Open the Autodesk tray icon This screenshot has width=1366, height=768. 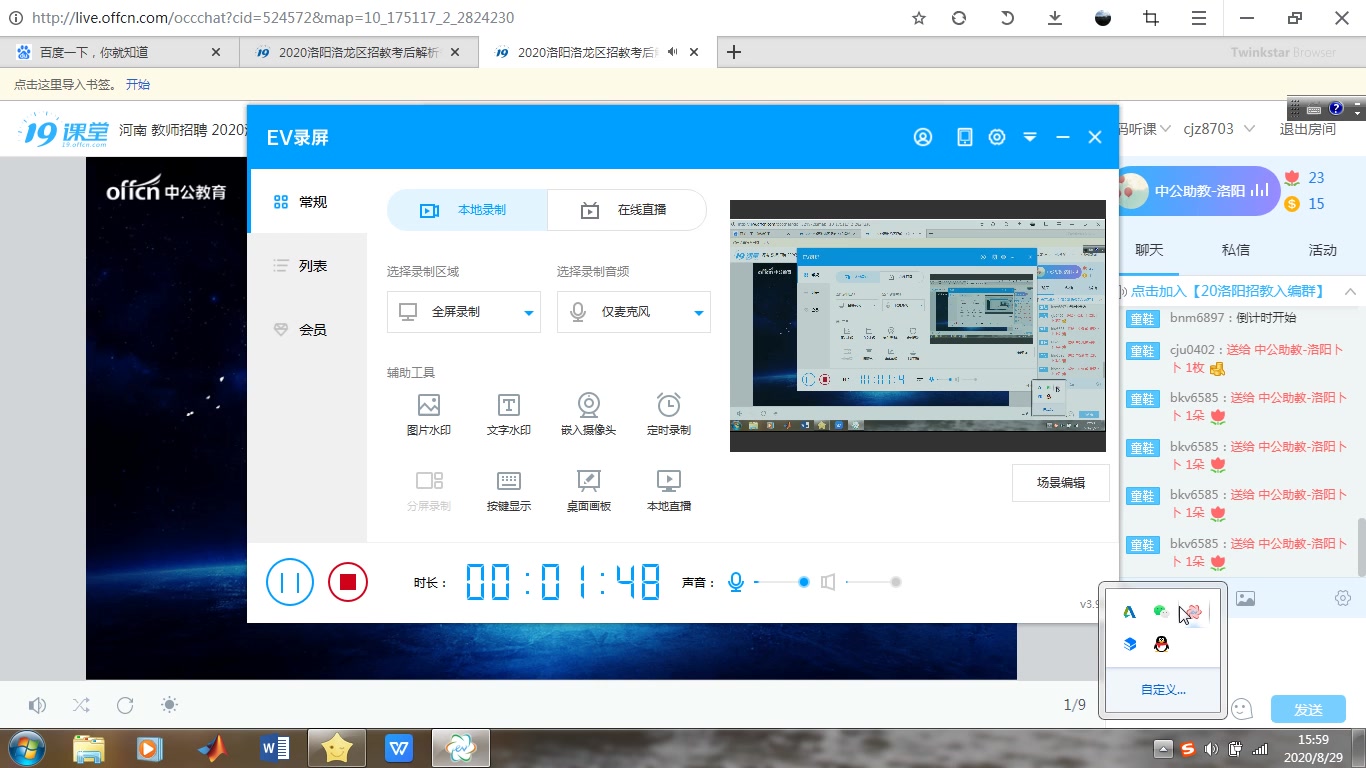tap(1129, 612)
